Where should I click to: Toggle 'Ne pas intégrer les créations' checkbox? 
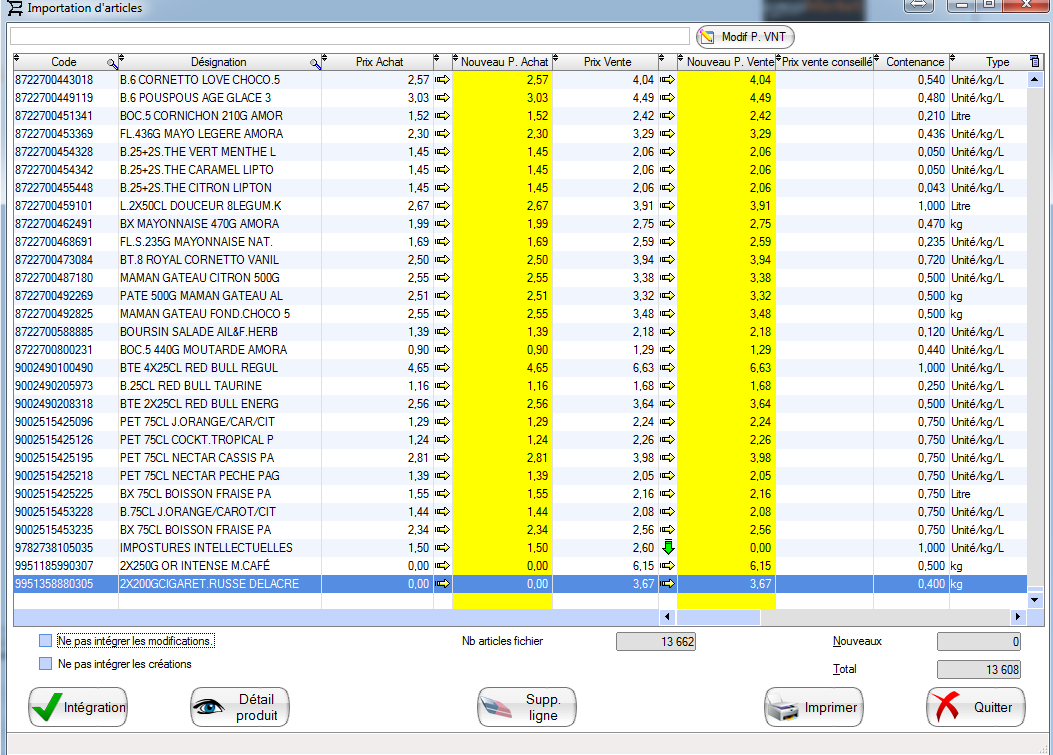45,664
